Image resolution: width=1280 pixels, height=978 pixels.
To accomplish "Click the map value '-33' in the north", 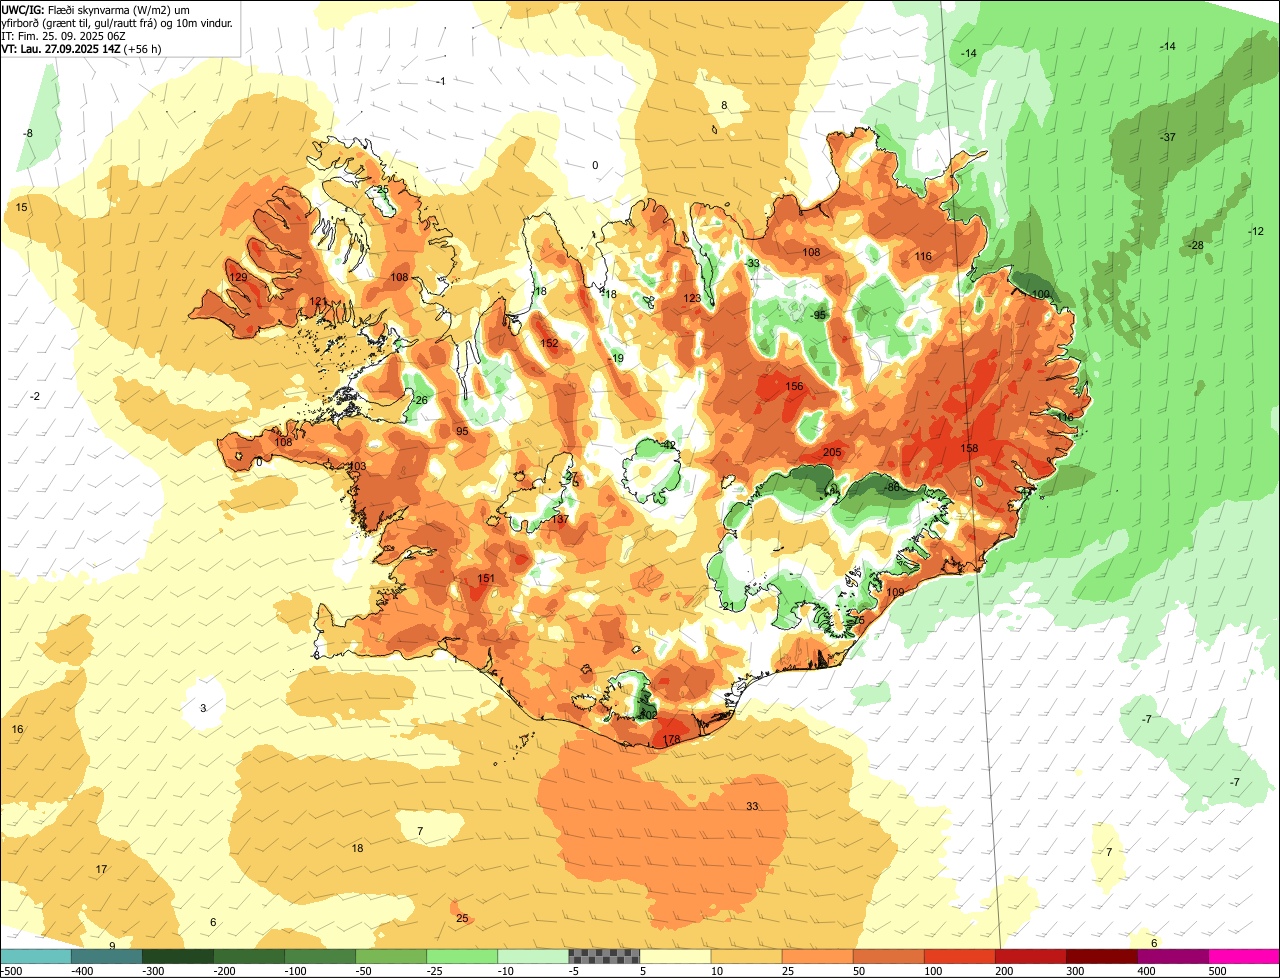I will pos(752,264).
